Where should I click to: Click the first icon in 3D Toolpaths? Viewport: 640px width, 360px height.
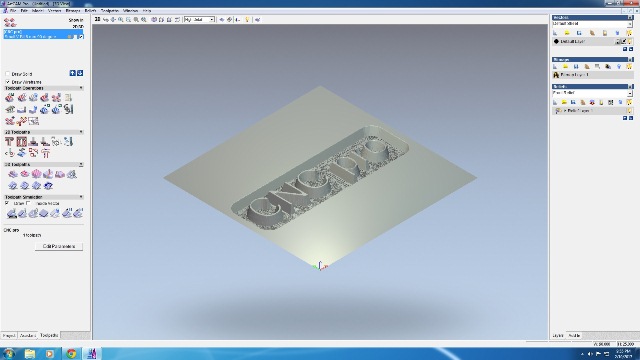[x=13, y=174]
